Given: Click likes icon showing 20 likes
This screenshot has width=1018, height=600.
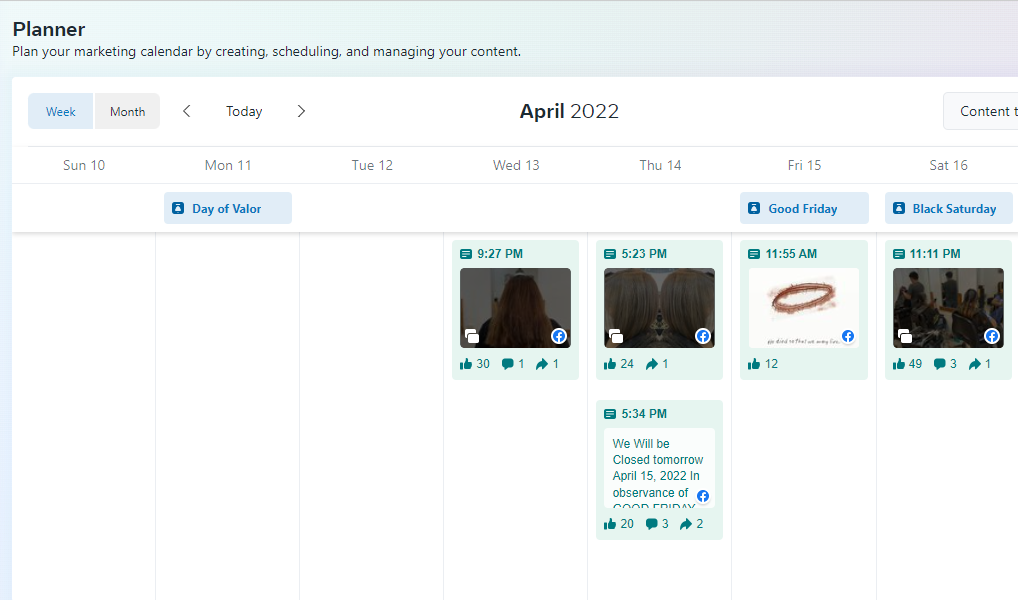Looking at the screenshot, I should [610, 523].
